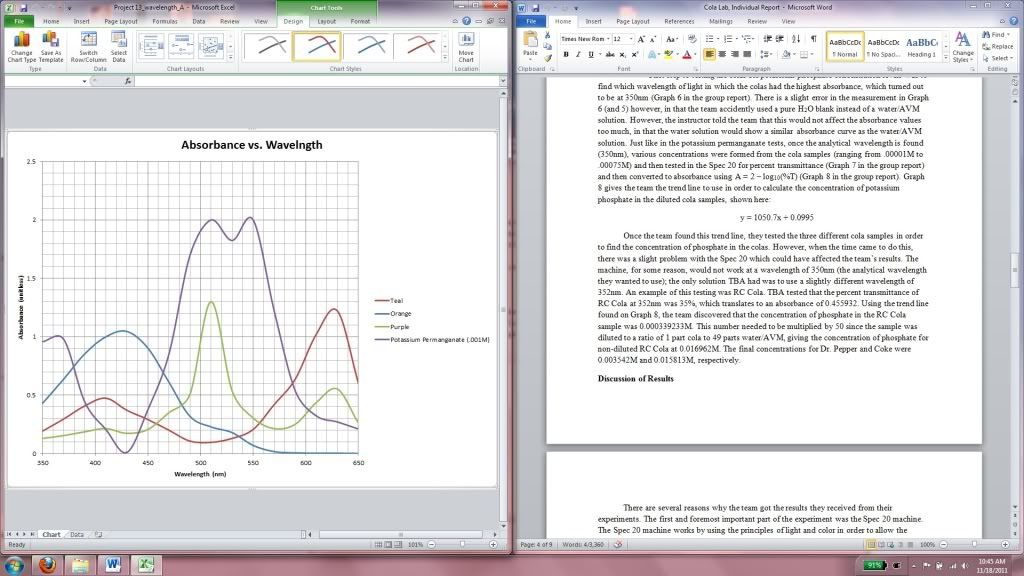Expand Excel Chart Styles gallery More arrow
This screenshot has width=1024, height=576.
445,59
